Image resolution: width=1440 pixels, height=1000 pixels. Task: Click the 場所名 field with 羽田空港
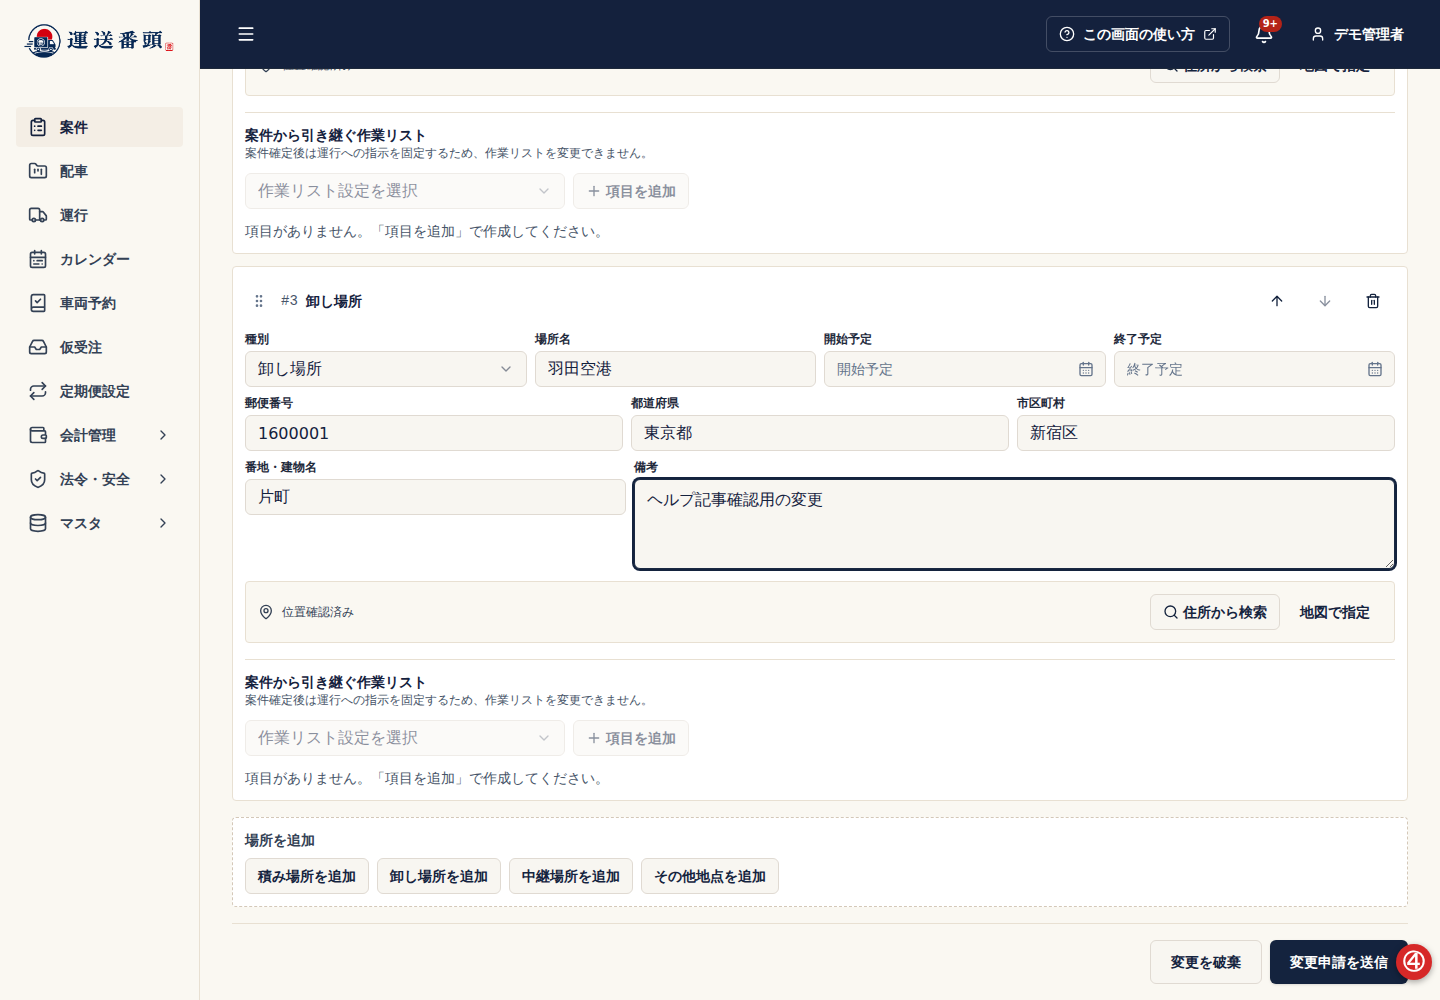point(675,369)
